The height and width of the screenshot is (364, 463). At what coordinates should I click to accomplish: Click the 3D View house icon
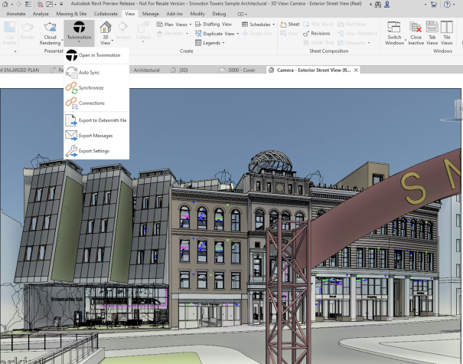pos(106,27)
